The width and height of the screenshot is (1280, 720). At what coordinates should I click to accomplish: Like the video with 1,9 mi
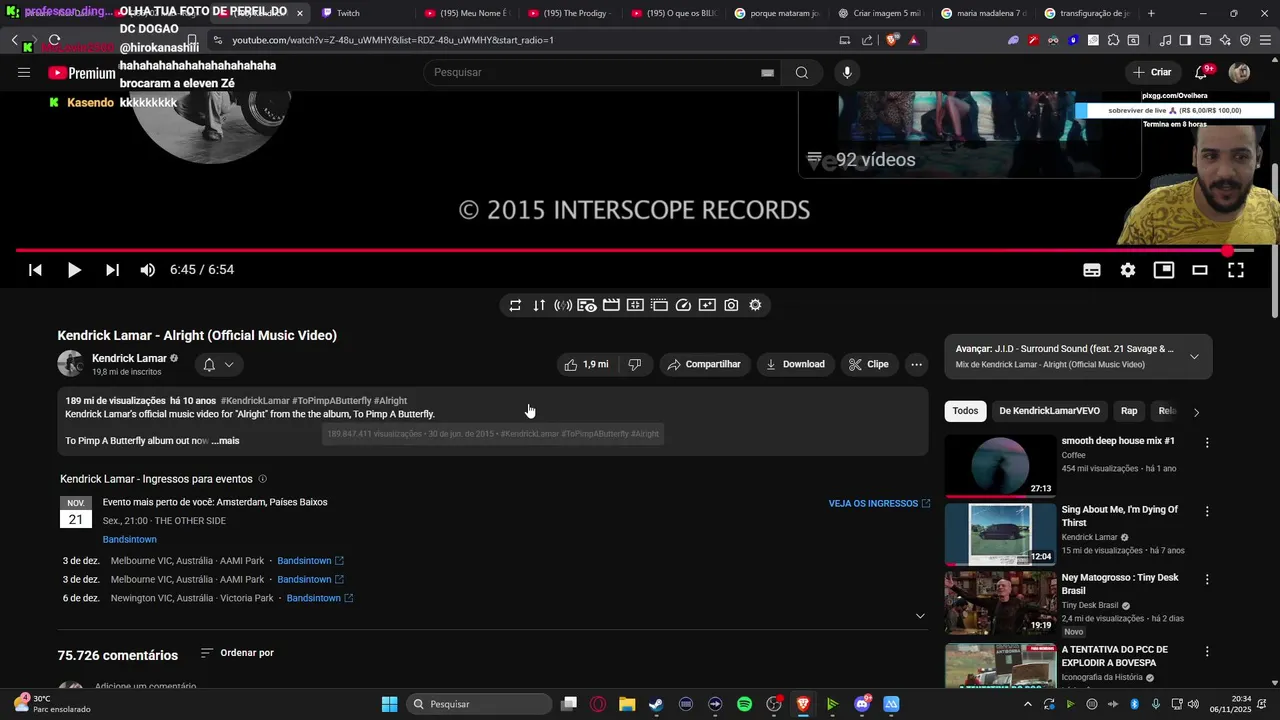click(x=587, y=364)
